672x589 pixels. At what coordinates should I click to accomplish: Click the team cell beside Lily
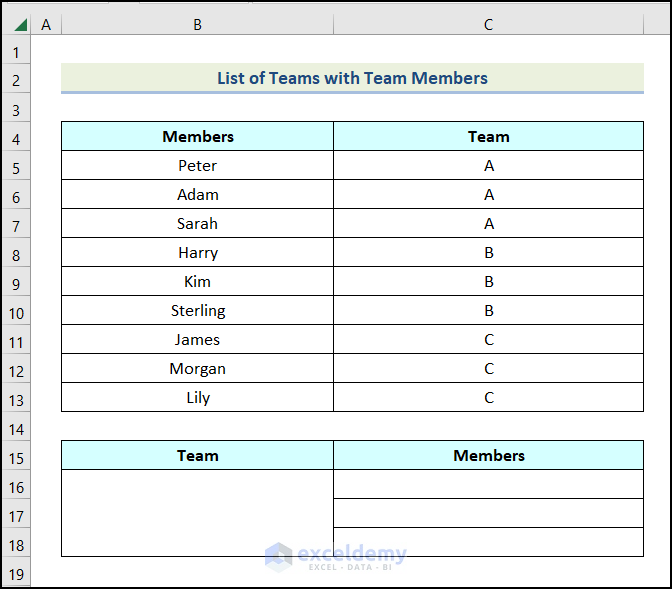click(x=488, y=398)
